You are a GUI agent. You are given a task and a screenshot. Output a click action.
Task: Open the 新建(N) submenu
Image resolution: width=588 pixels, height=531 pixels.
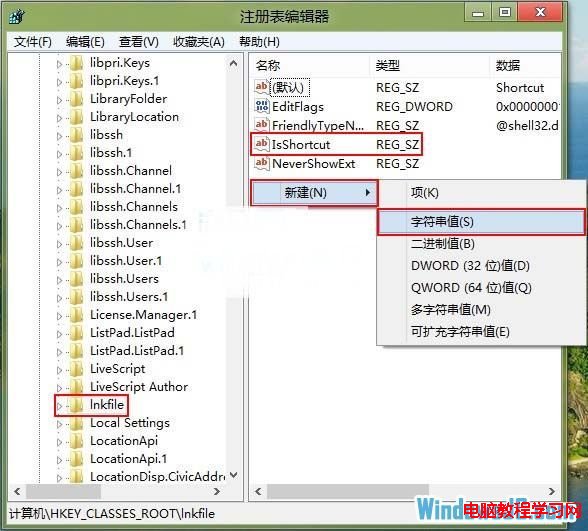pyautogui.click(x=314, y=193)
